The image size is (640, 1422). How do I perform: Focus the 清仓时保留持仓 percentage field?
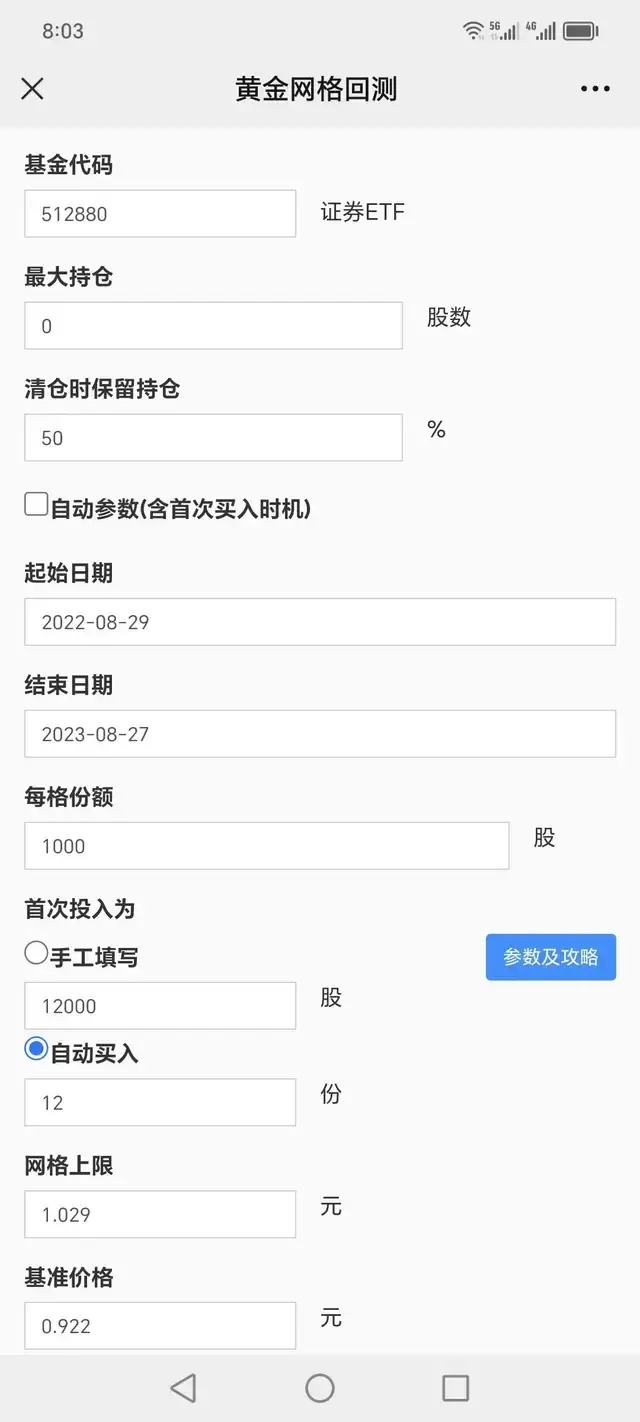tap(213, 438)
